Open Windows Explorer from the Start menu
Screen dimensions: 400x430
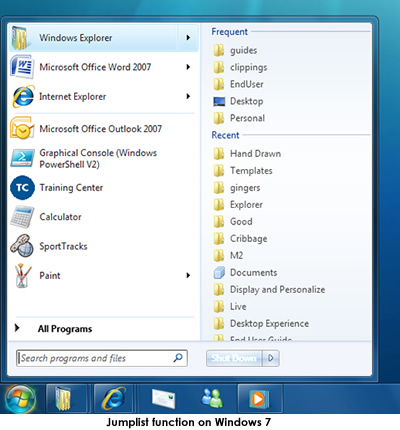[103, 38]
